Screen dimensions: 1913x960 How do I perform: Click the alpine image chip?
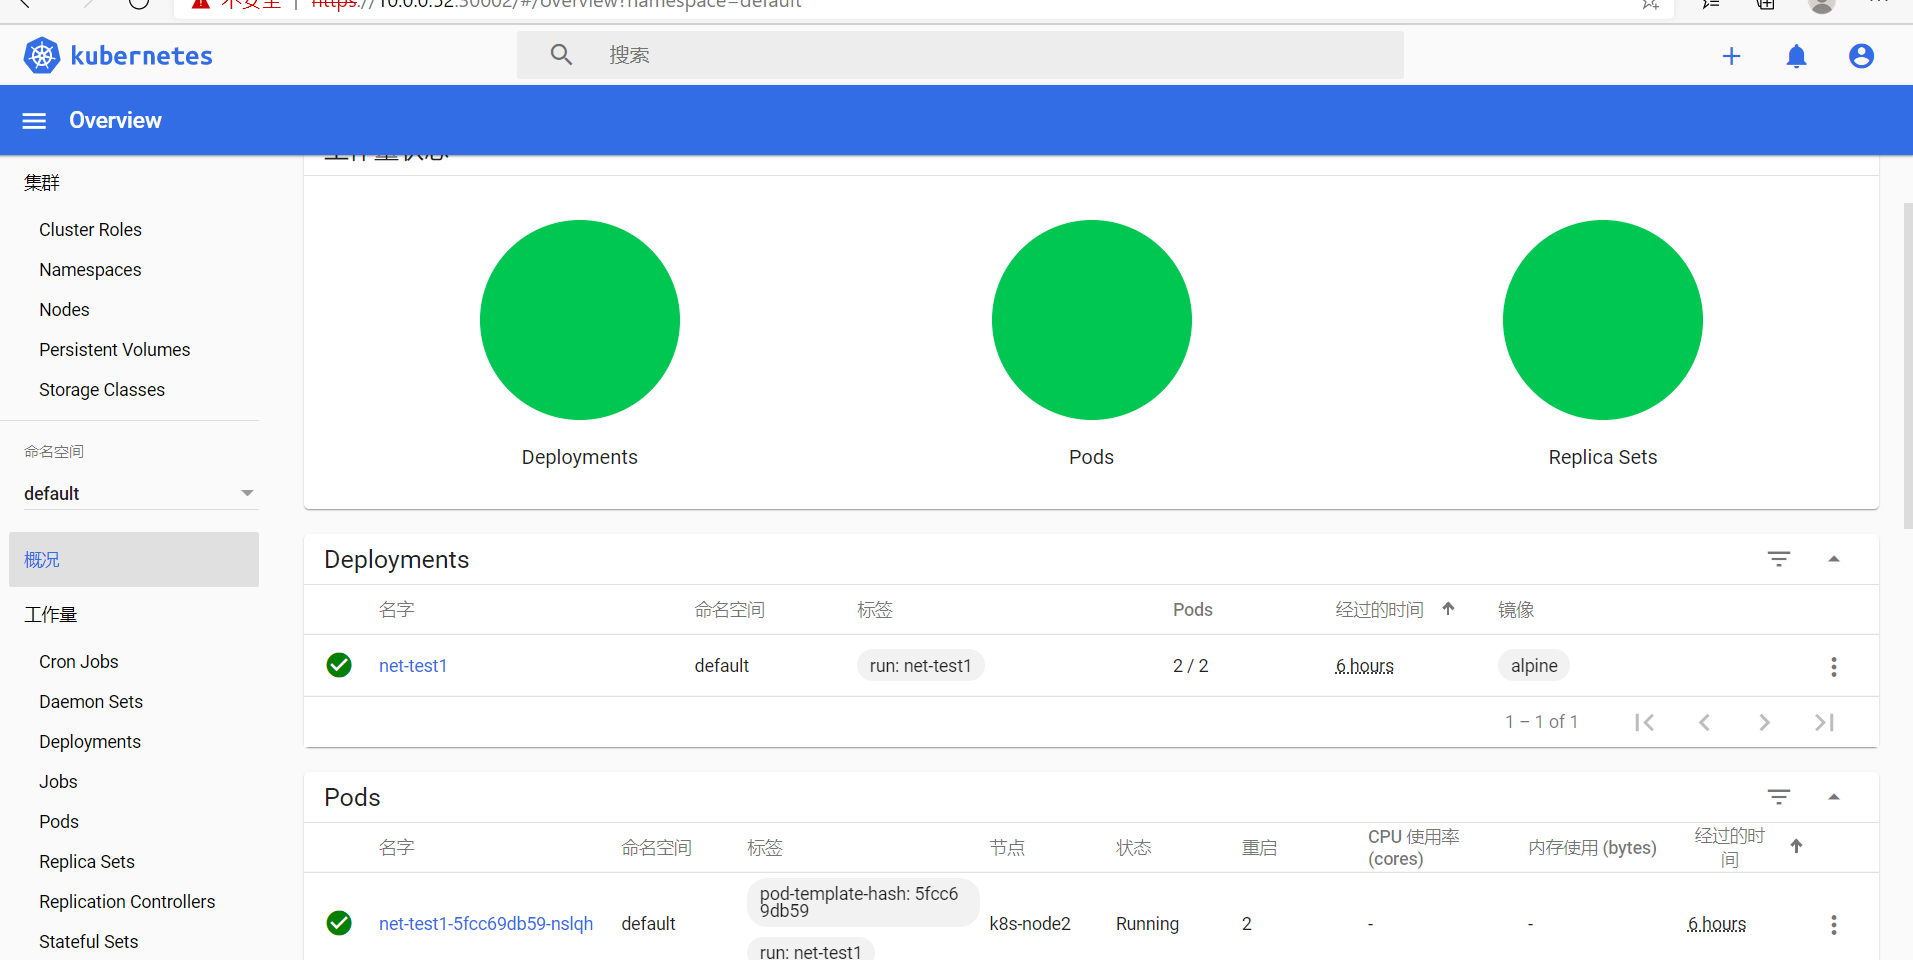point(1534,666)
